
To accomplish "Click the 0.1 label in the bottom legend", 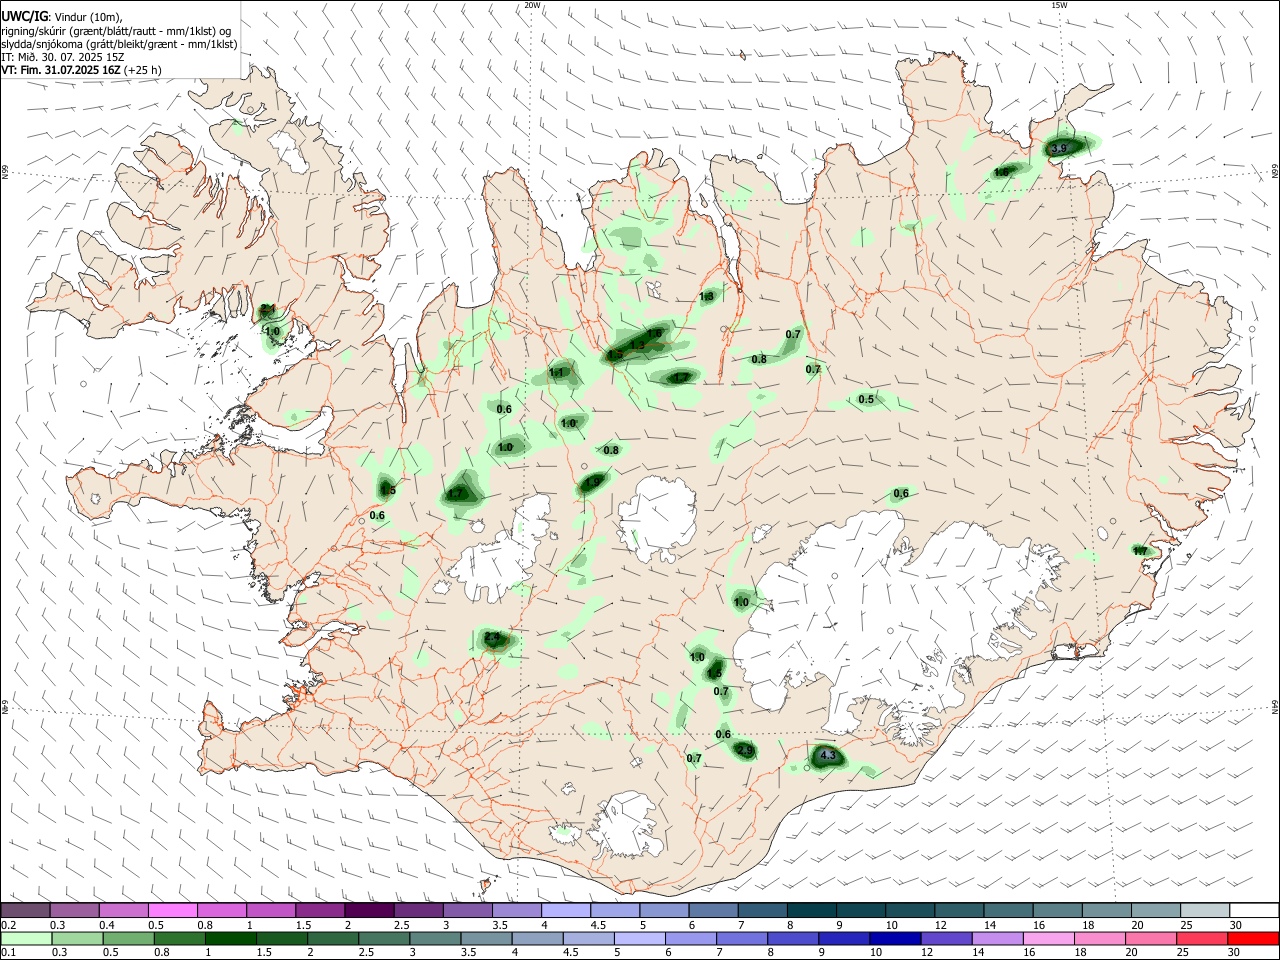I will pos(9,953).
